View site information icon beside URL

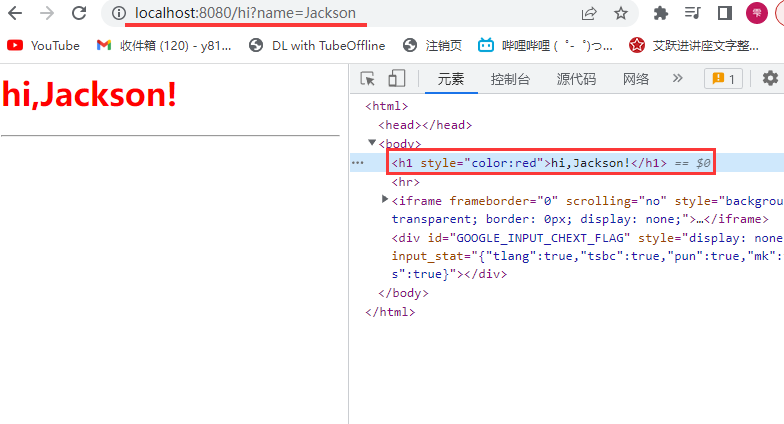119,13
